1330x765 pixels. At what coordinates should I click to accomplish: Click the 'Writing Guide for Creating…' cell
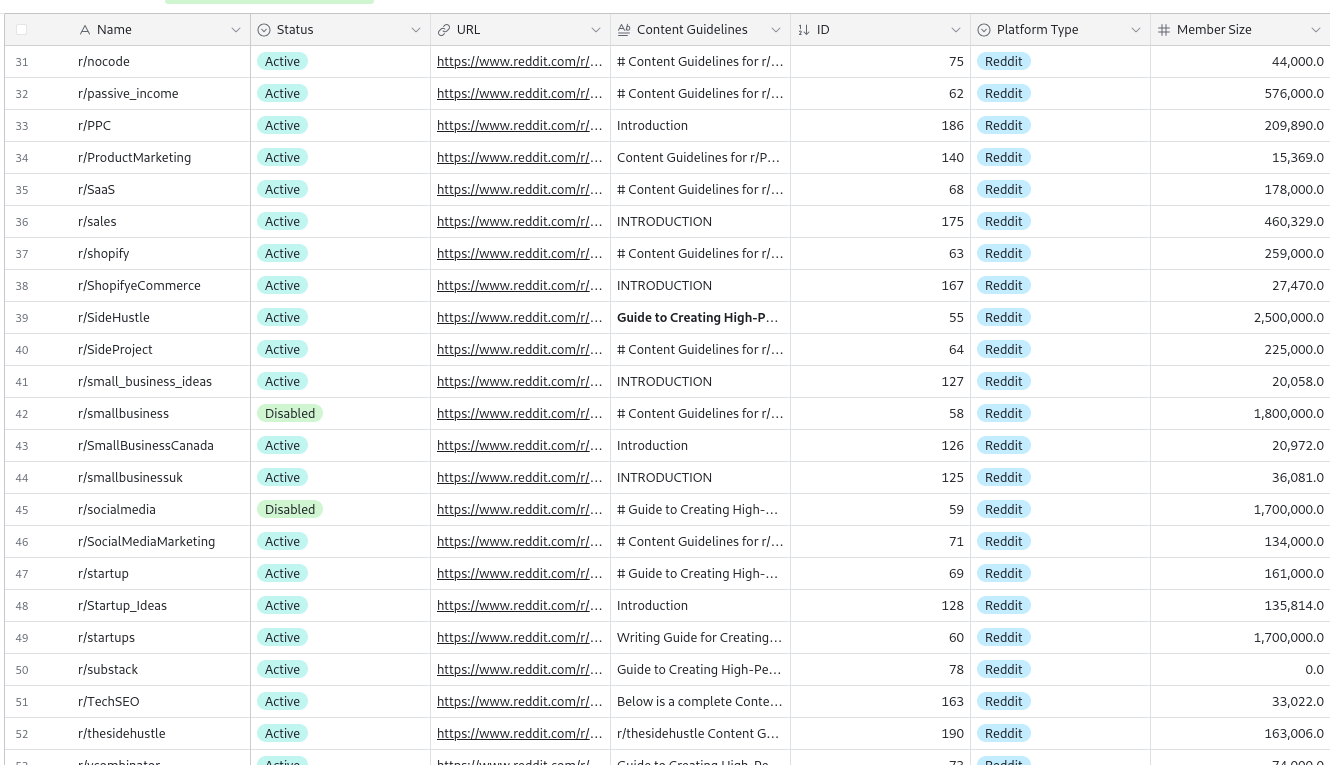(x=700, y=638)
